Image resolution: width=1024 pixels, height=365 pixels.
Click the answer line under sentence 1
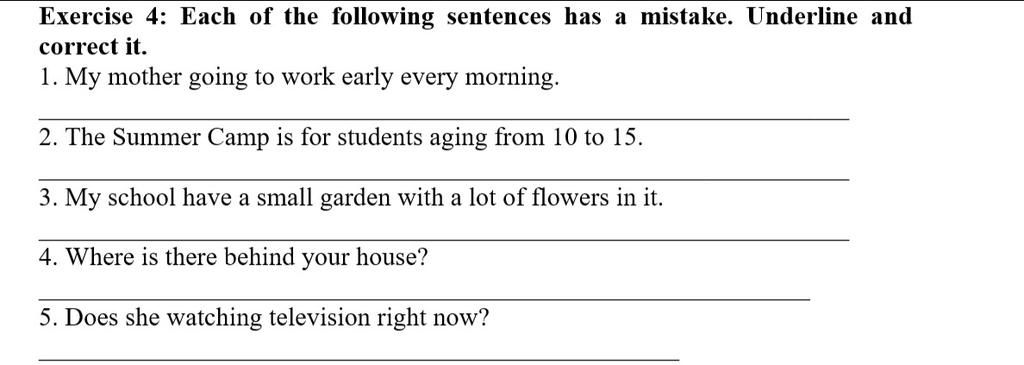tap(444, 119)
